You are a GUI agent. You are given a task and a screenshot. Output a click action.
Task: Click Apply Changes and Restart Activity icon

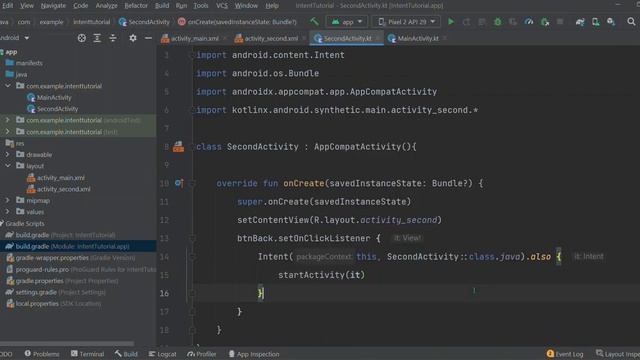point(467,22)
